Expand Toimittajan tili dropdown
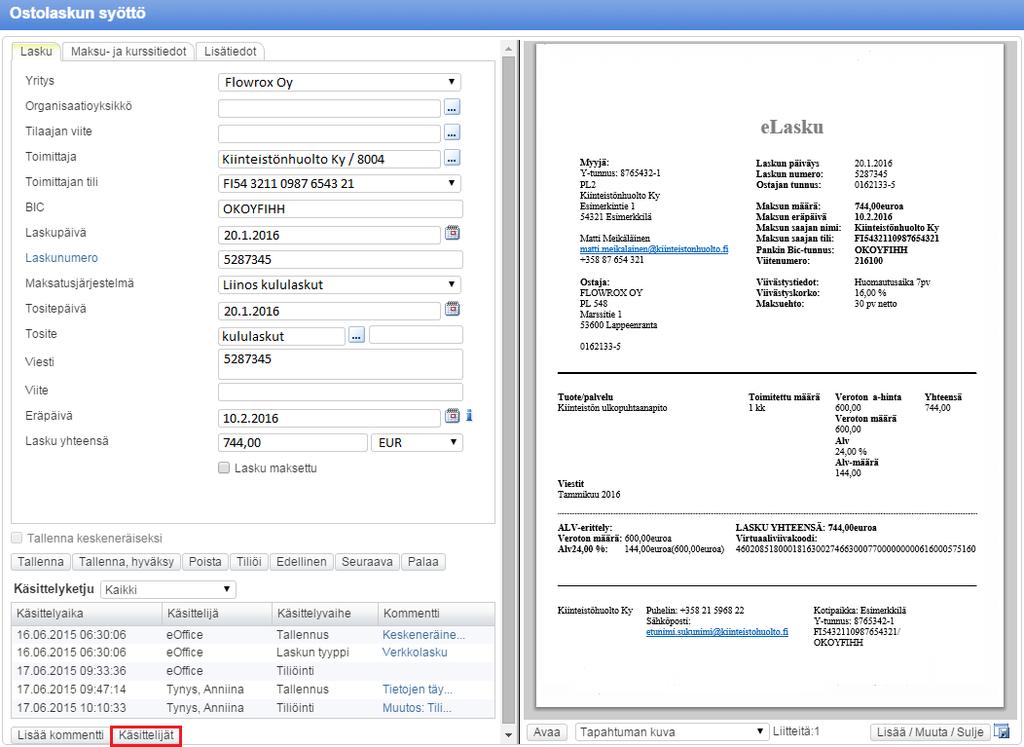 [x=340, y=183]
